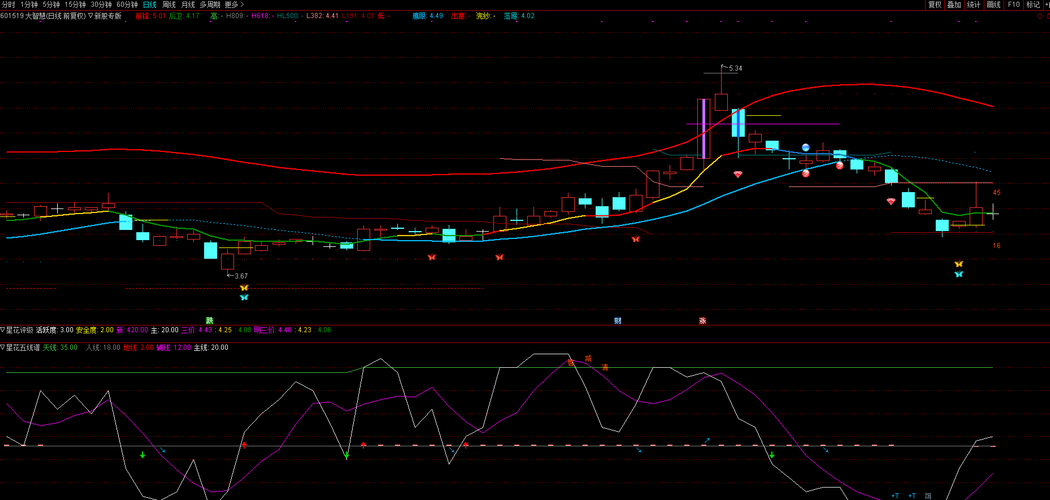Click the 明三价 4.40 label
1050x500 pixels.
pos(273,330)
